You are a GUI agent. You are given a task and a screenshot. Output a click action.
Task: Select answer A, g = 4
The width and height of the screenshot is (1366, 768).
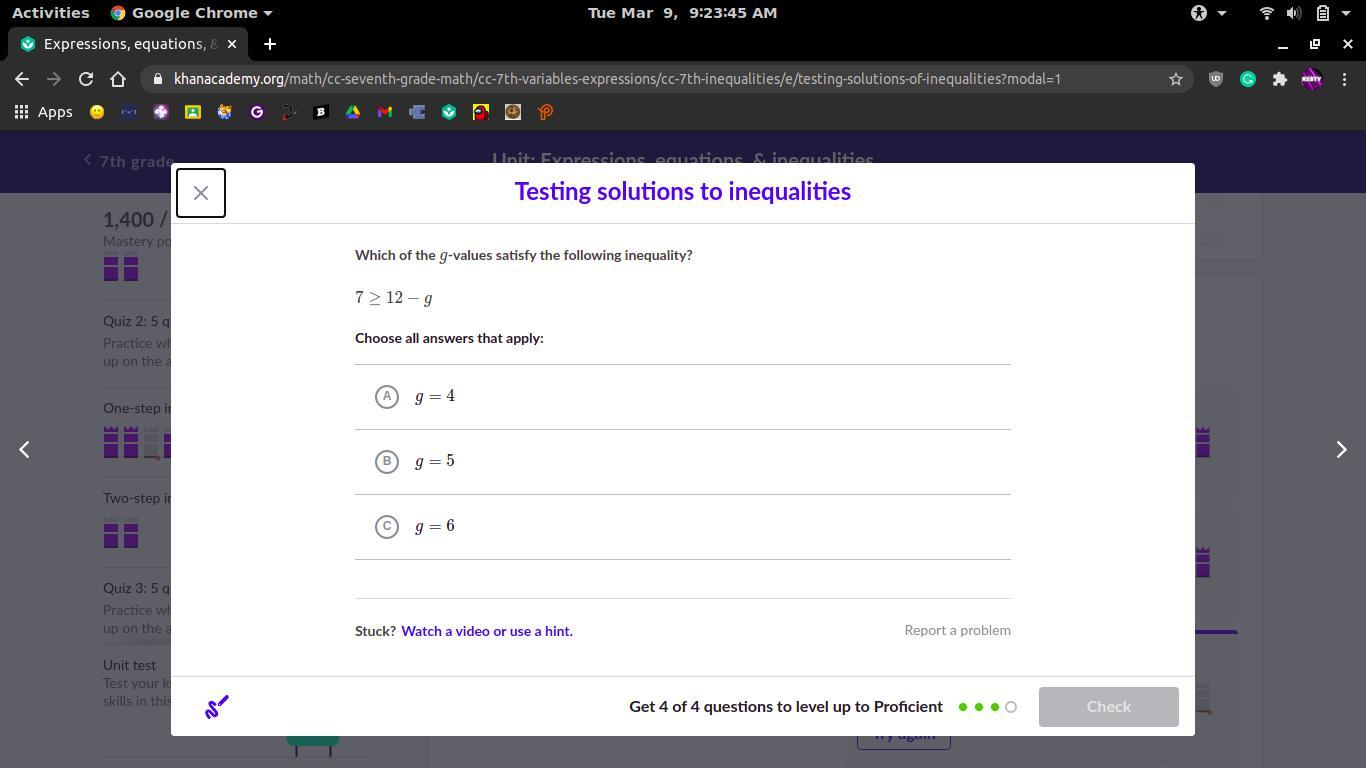683,397
